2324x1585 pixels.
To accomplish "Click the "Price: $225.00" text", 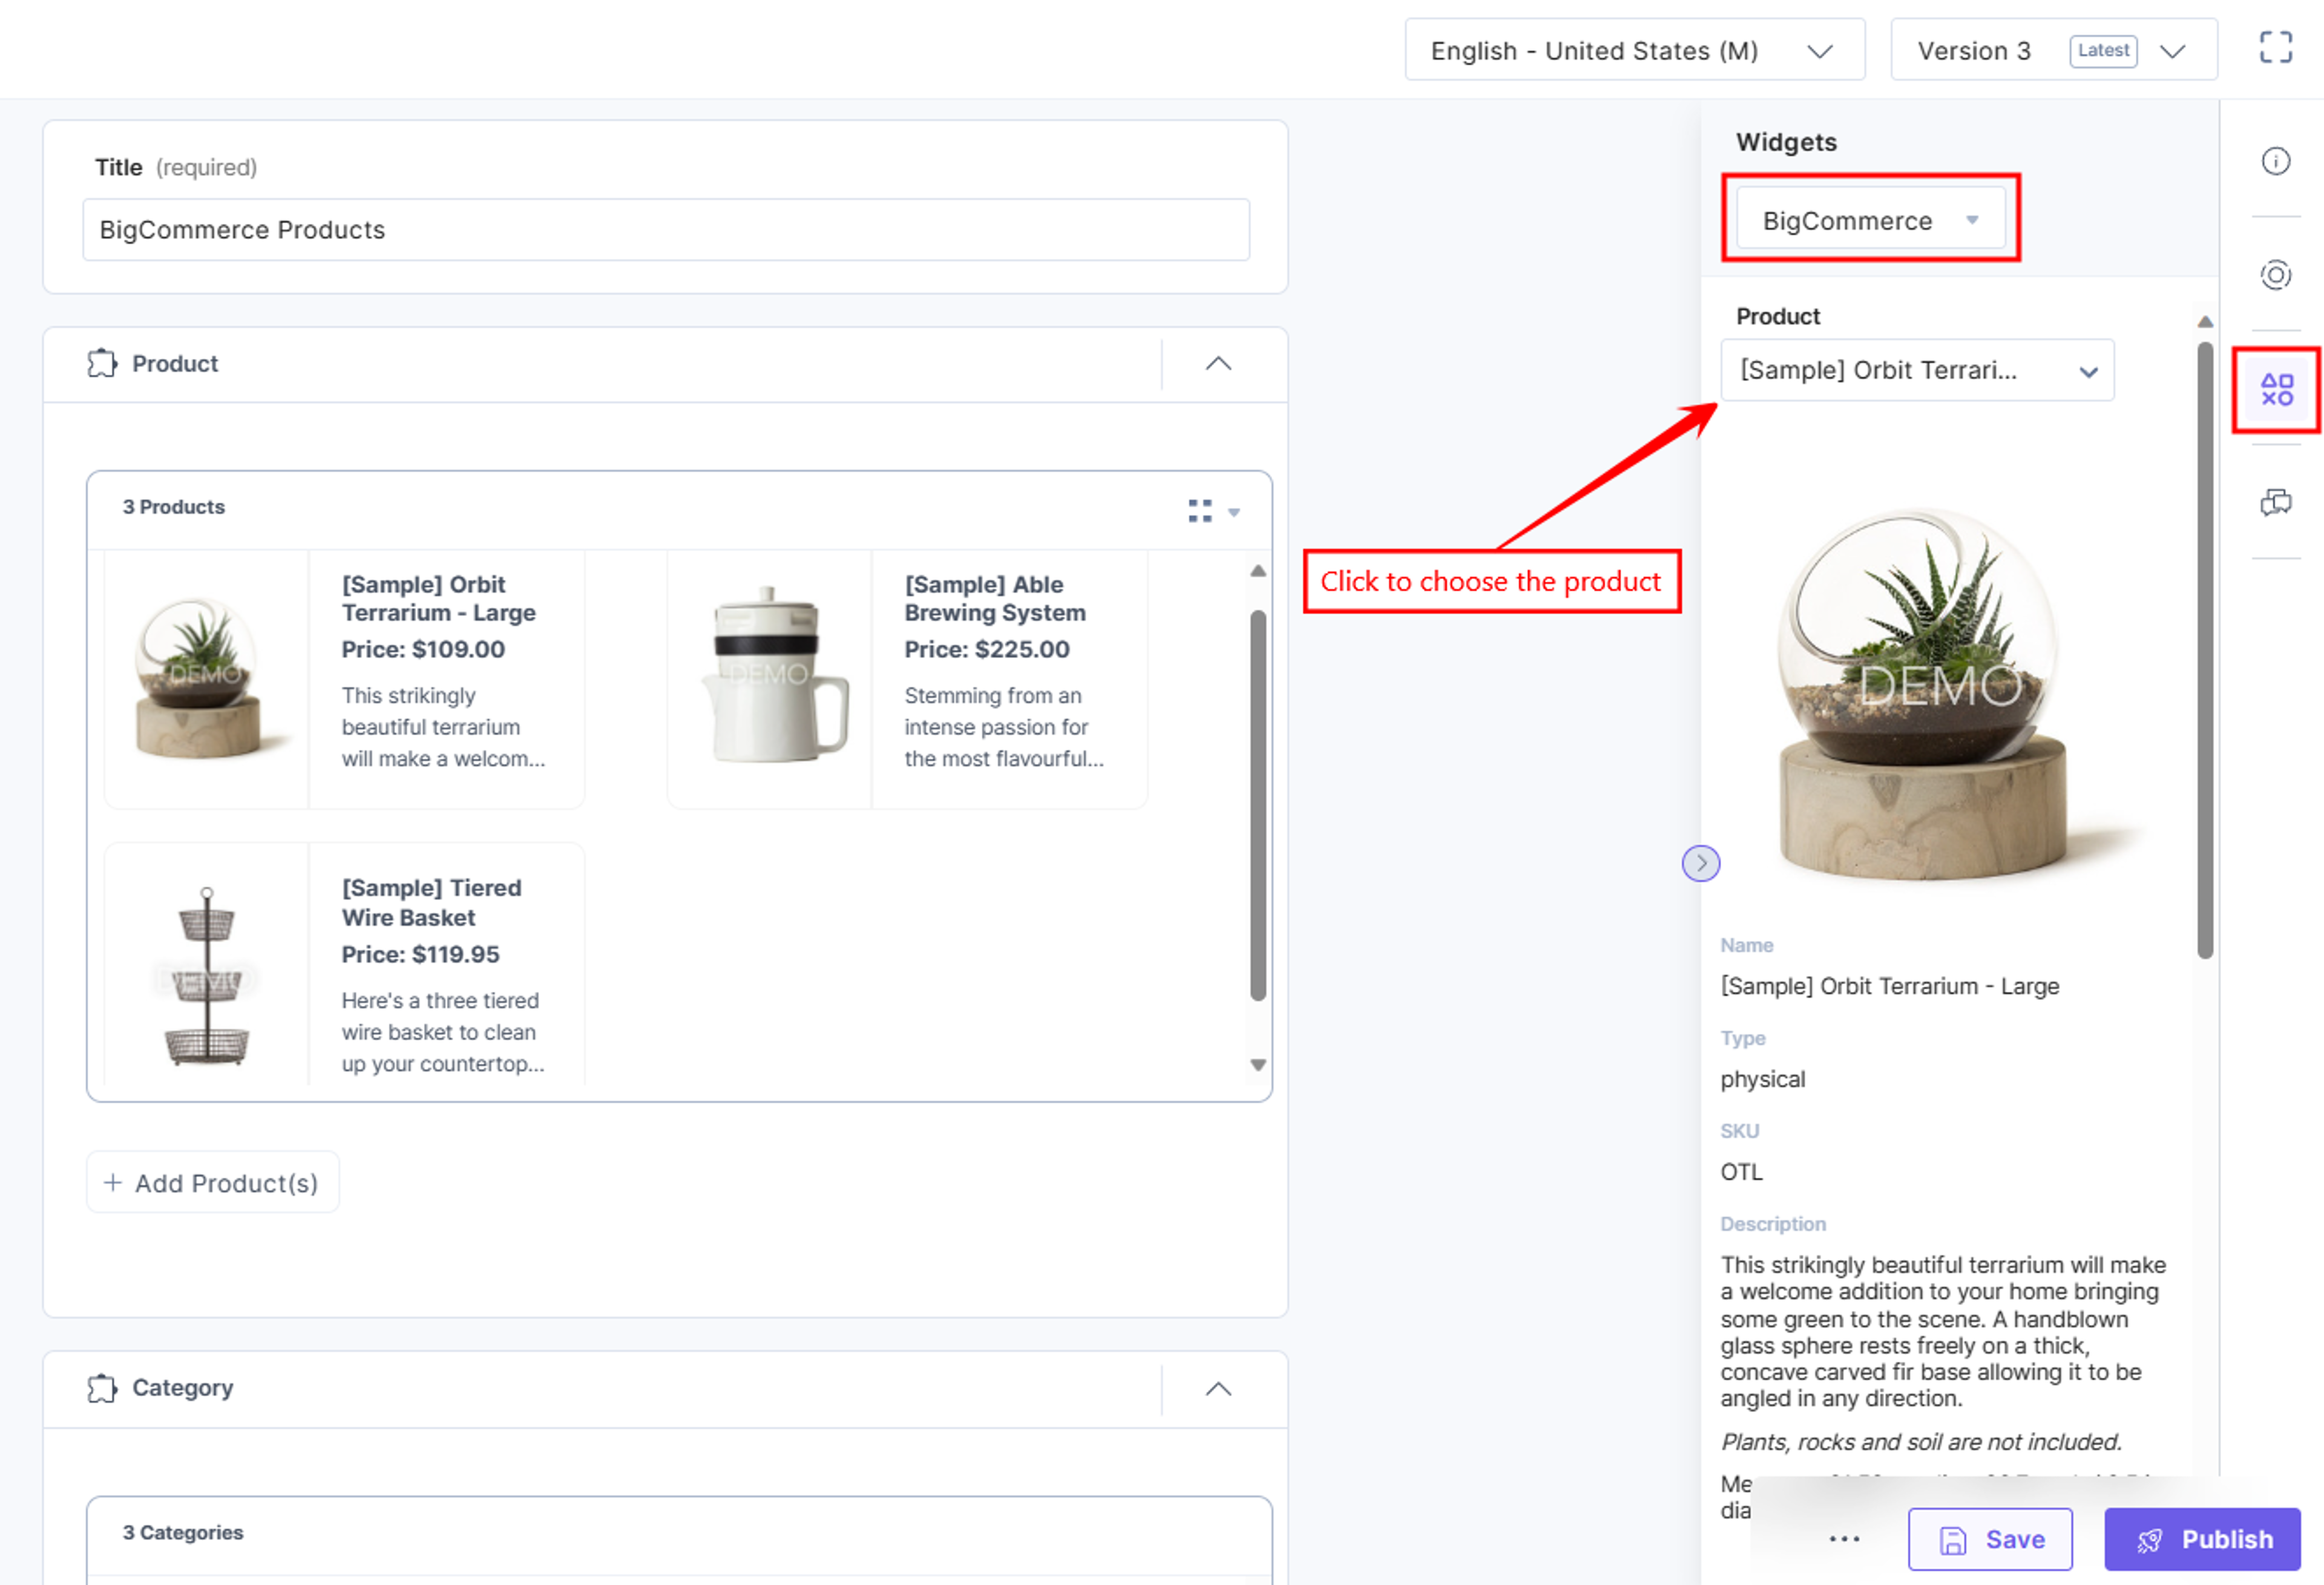I will coord(986,649).
